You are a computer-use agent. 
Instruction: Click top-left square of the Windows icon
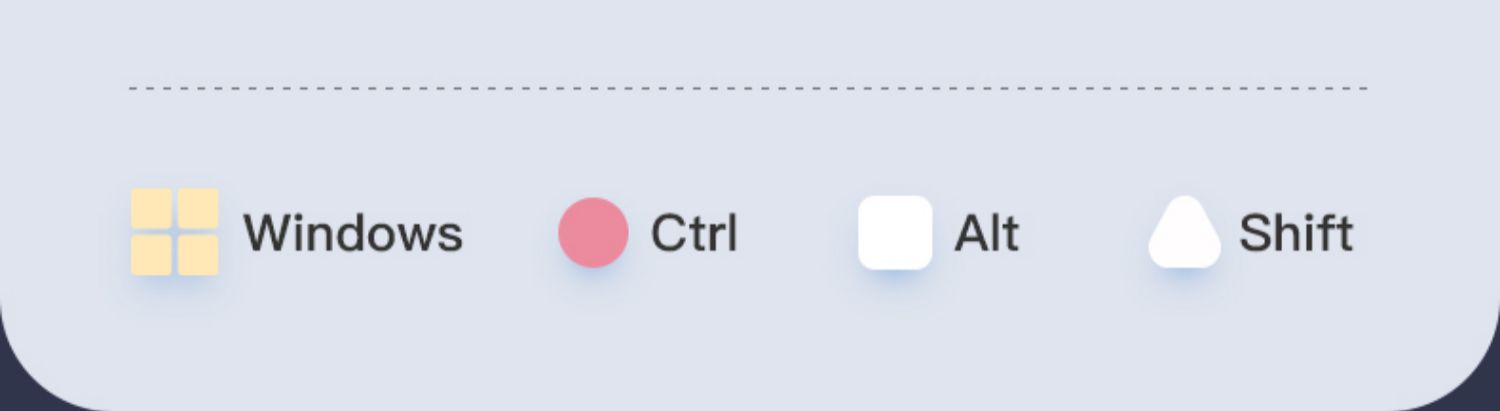click(x=153, y=209)
